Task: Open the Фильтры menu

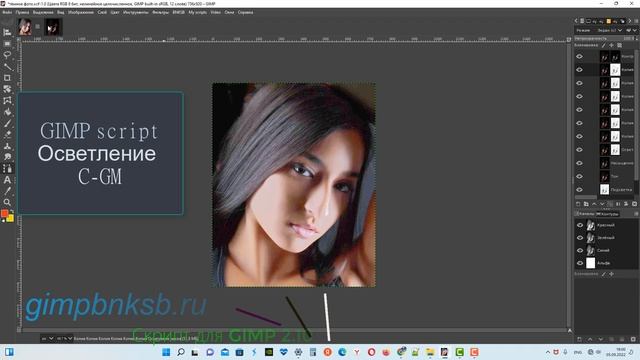Action: tap(160, 12)
